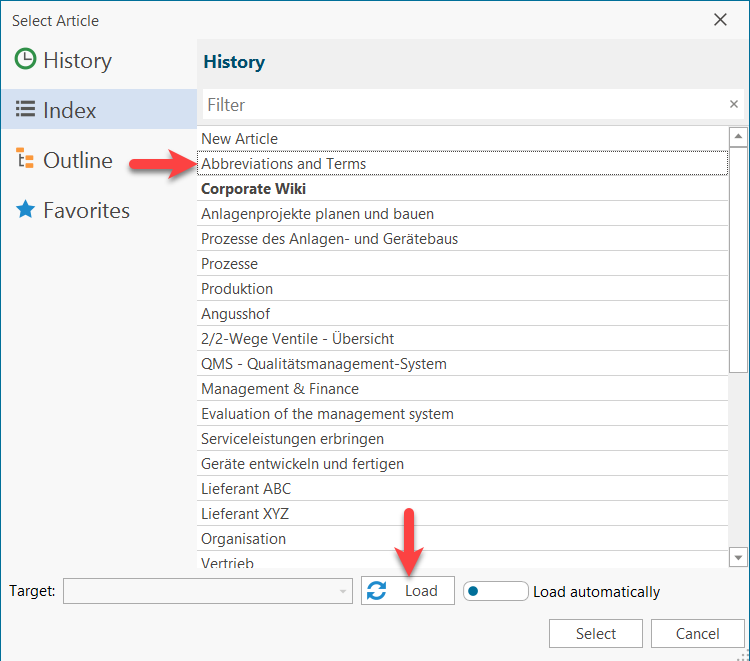Click the Favorites star icon

click(x=25, y=210)
